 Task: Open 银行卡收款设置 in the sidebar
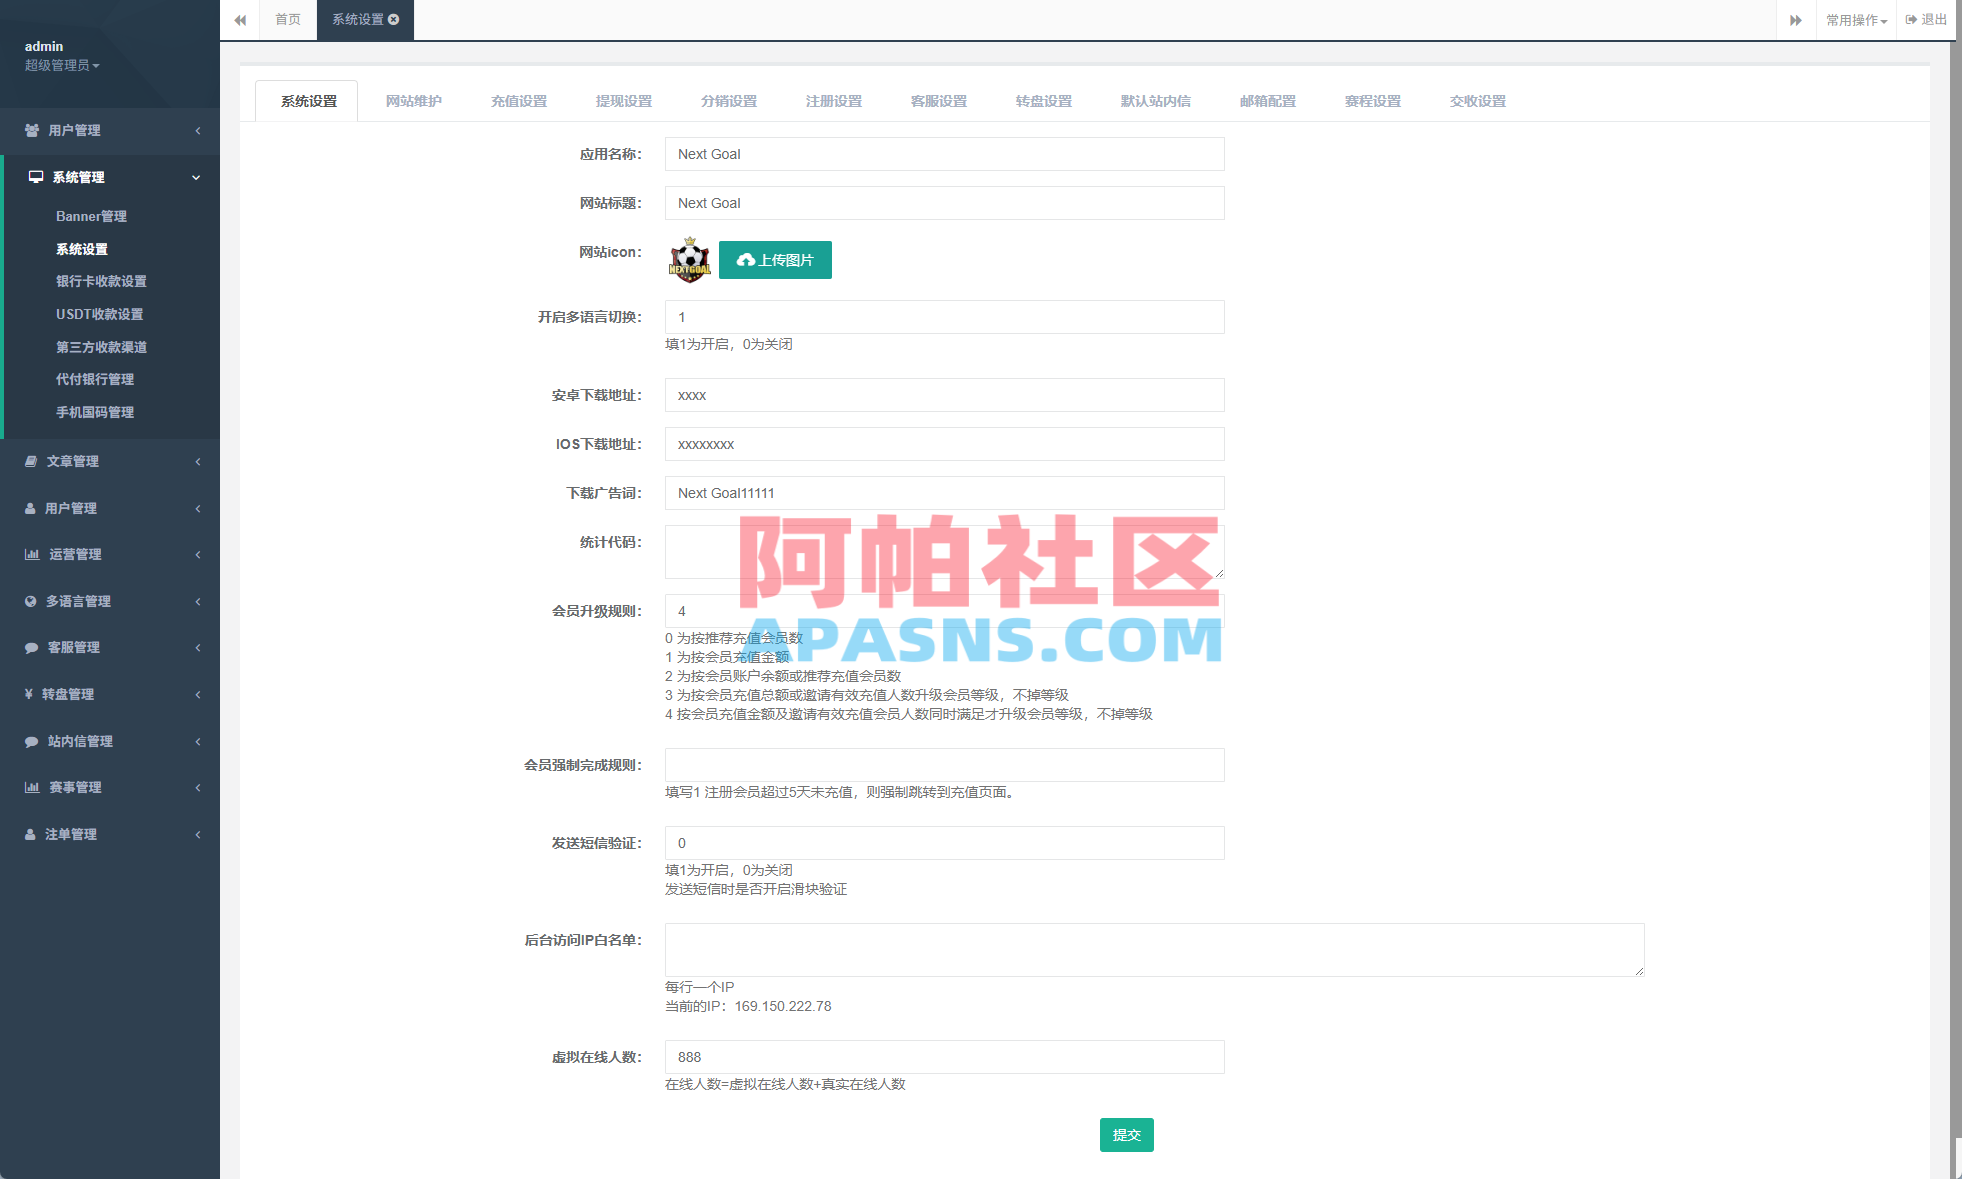(x=101, y=281)
